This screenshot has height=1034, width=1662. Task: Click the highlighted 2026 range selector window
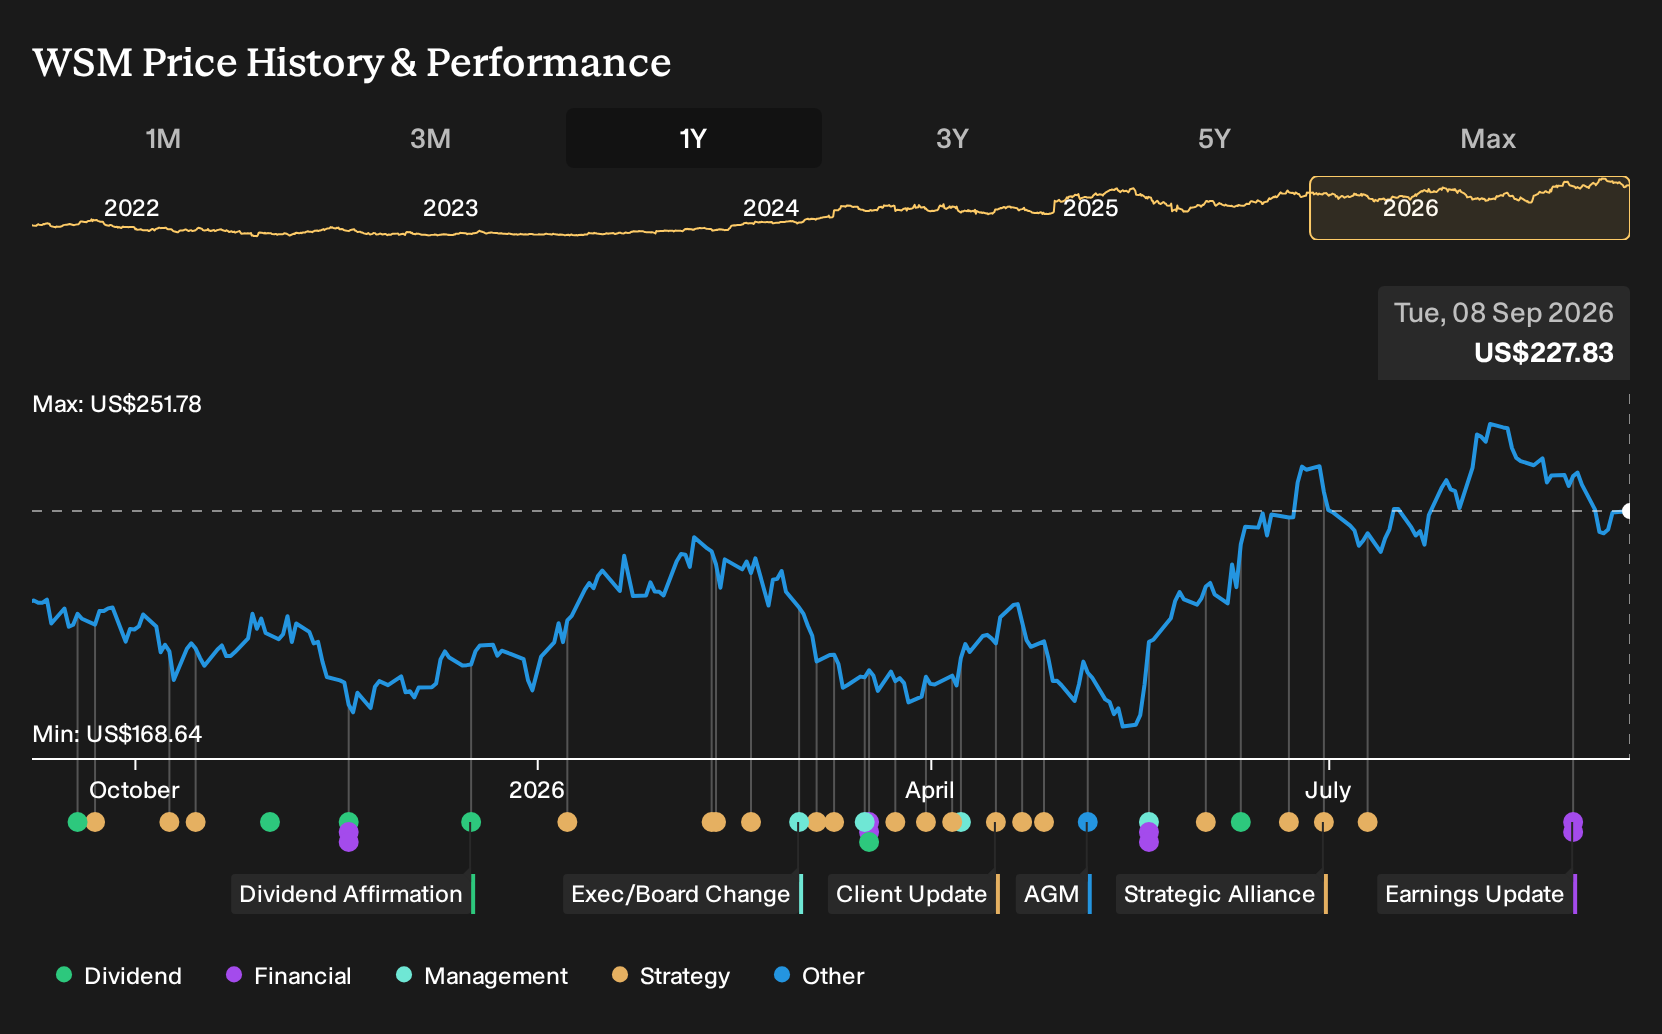(x=1469, y=208)
